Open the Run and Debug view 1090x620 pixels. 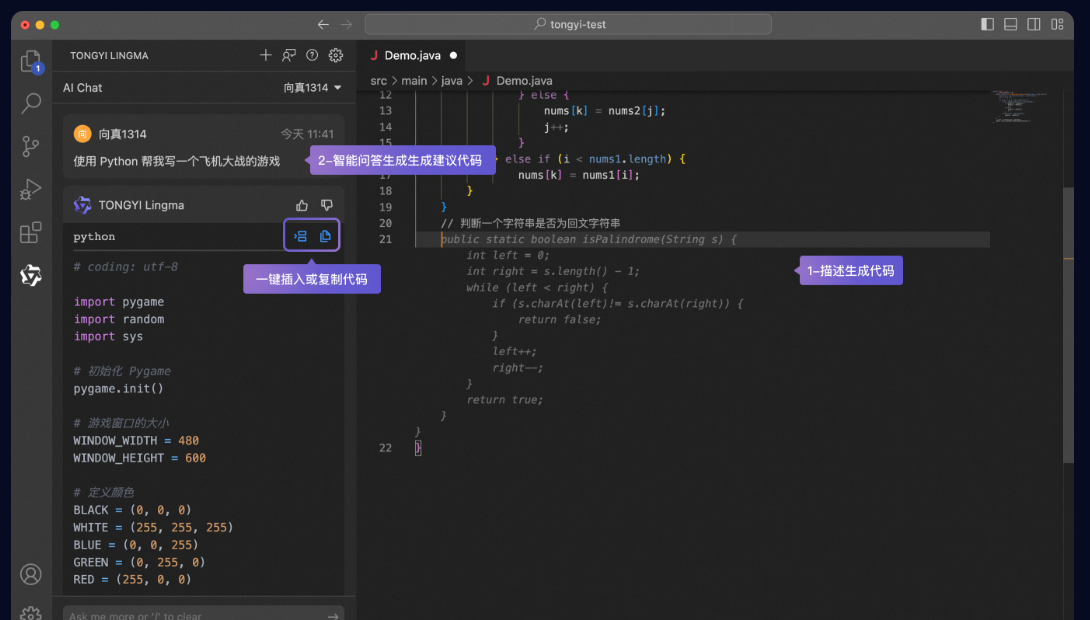(31, 189)
